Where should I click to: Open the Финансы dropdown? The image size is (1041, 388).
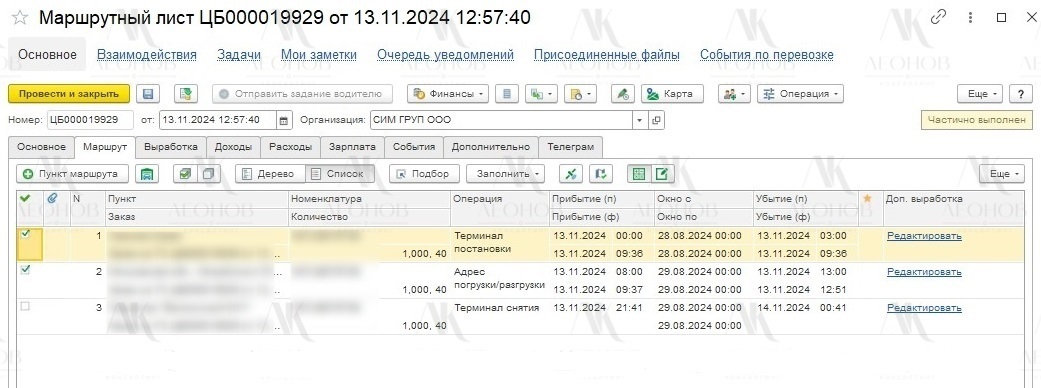[x=448, y=94]
